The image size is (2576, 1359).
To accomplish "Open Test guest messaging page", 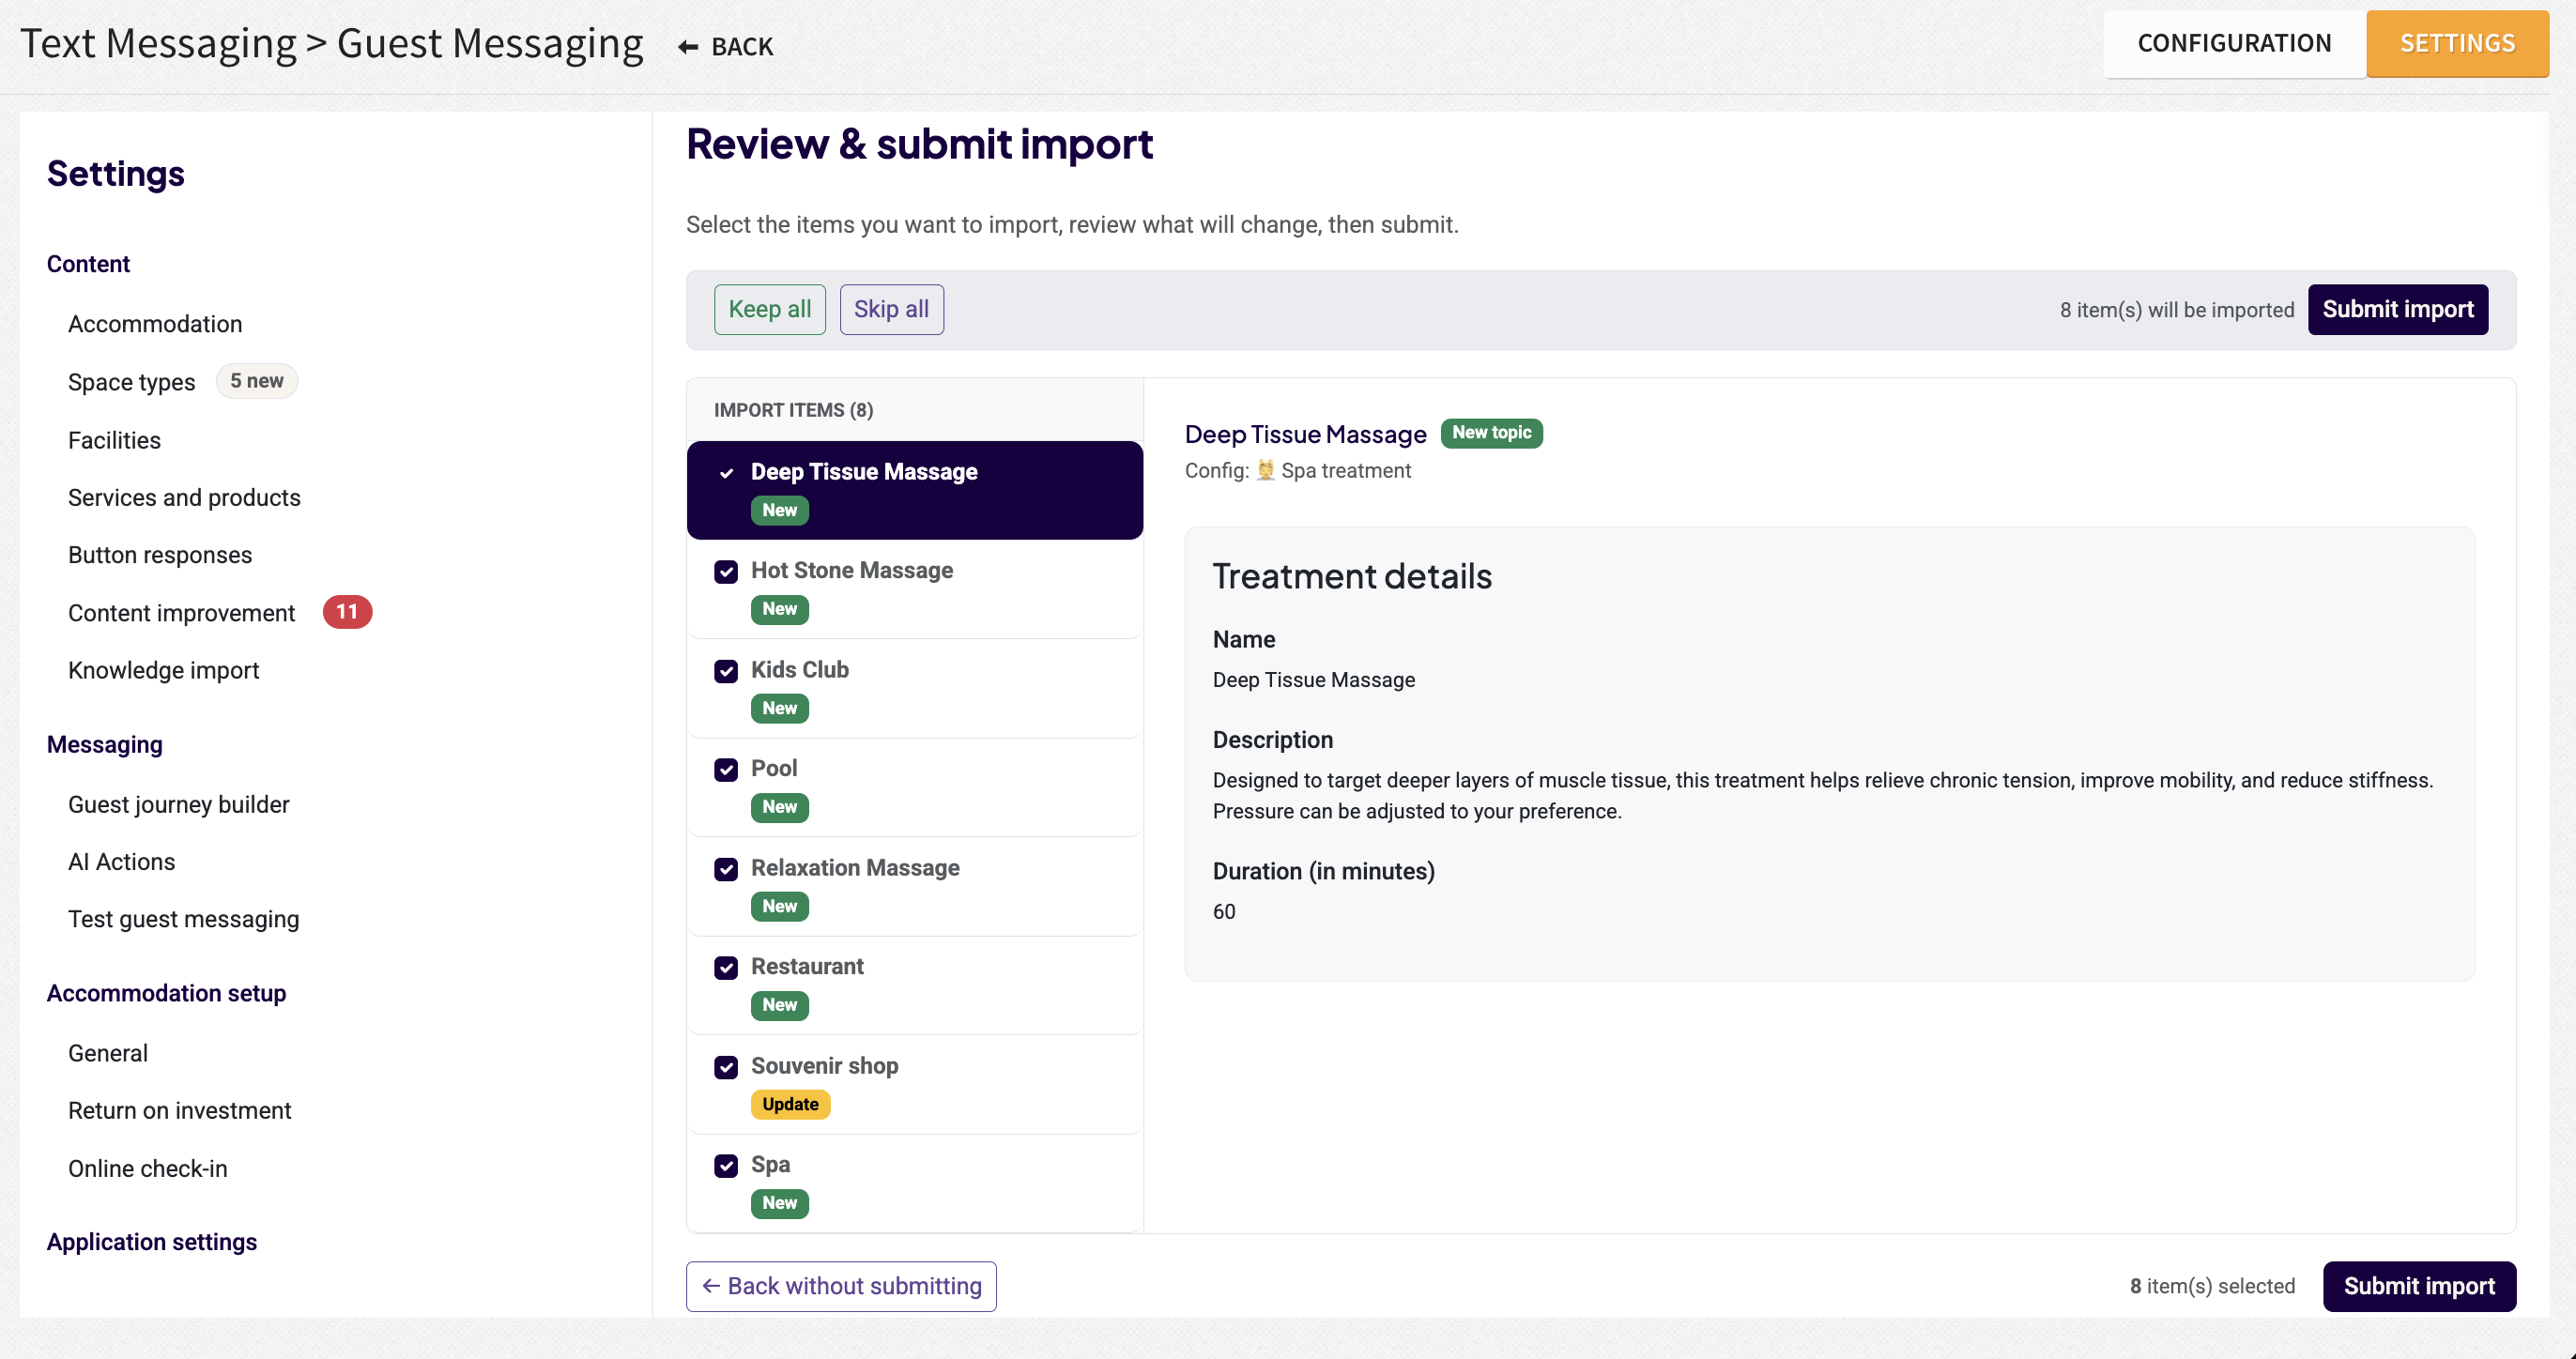I will point(183,919).
